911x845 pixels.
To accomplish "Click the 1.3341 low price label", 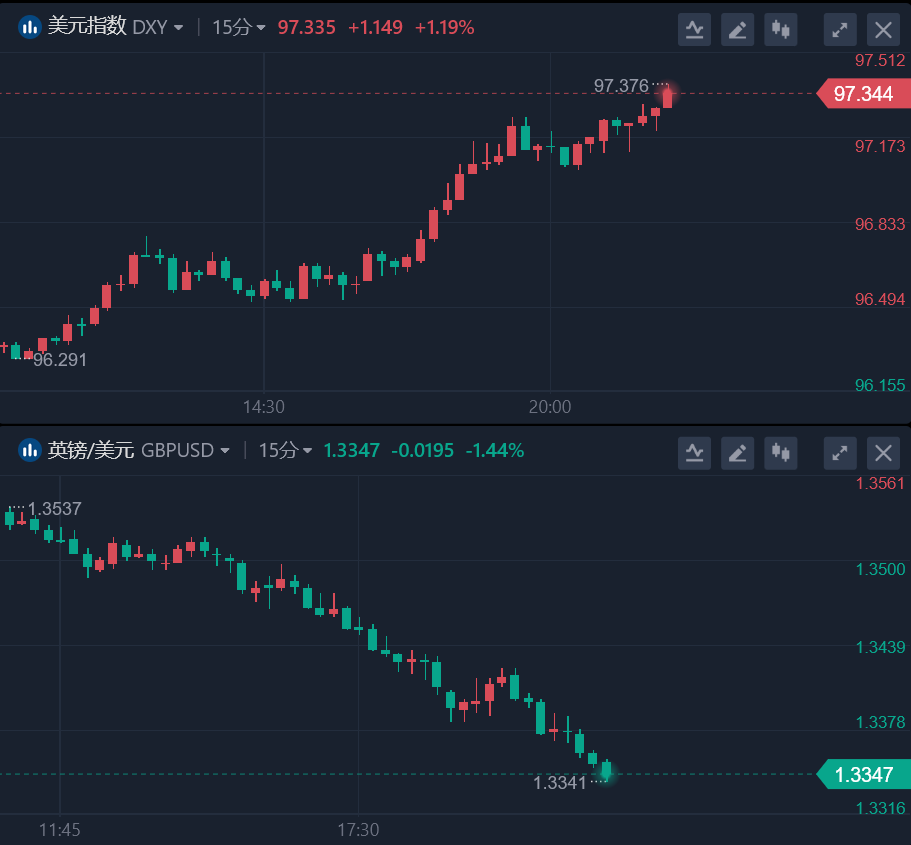I will [559, 783].
